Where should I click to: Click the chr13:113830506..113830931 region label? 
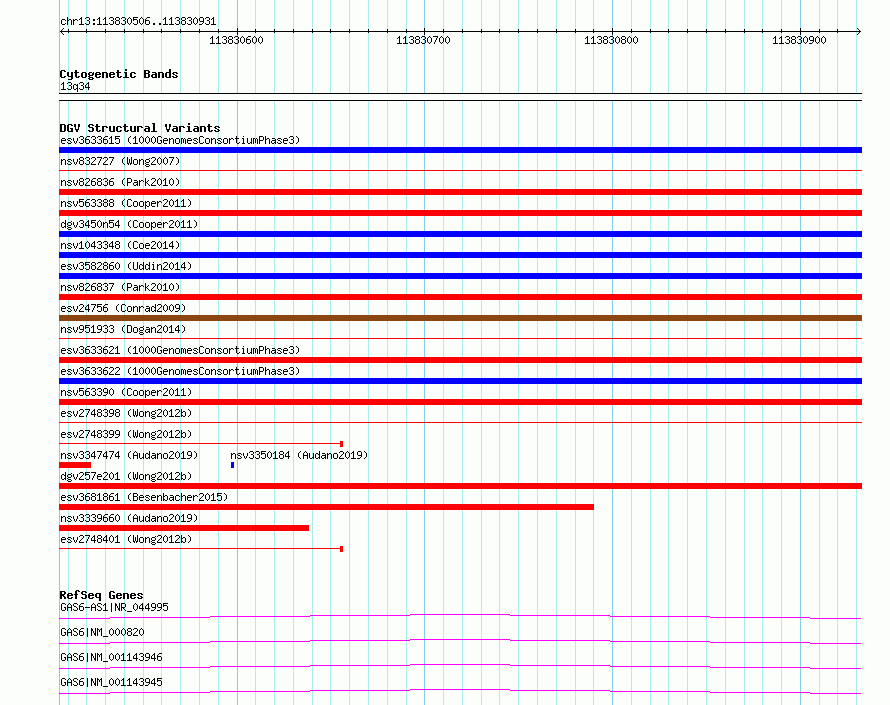click(138, 21)
